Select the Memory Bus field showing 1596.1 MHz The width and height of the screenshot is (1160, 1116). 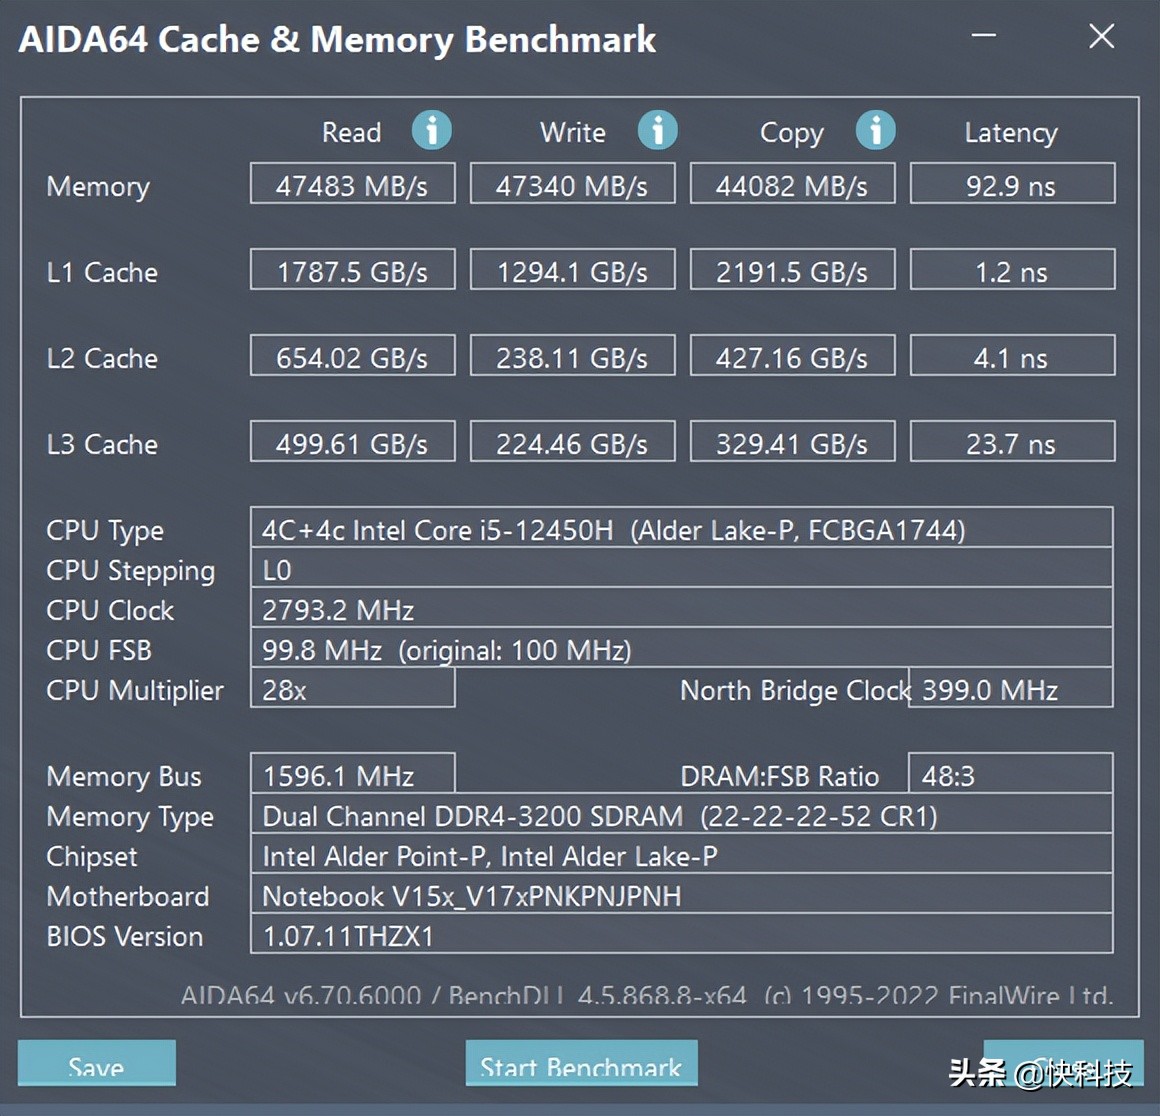coord(352,774)
